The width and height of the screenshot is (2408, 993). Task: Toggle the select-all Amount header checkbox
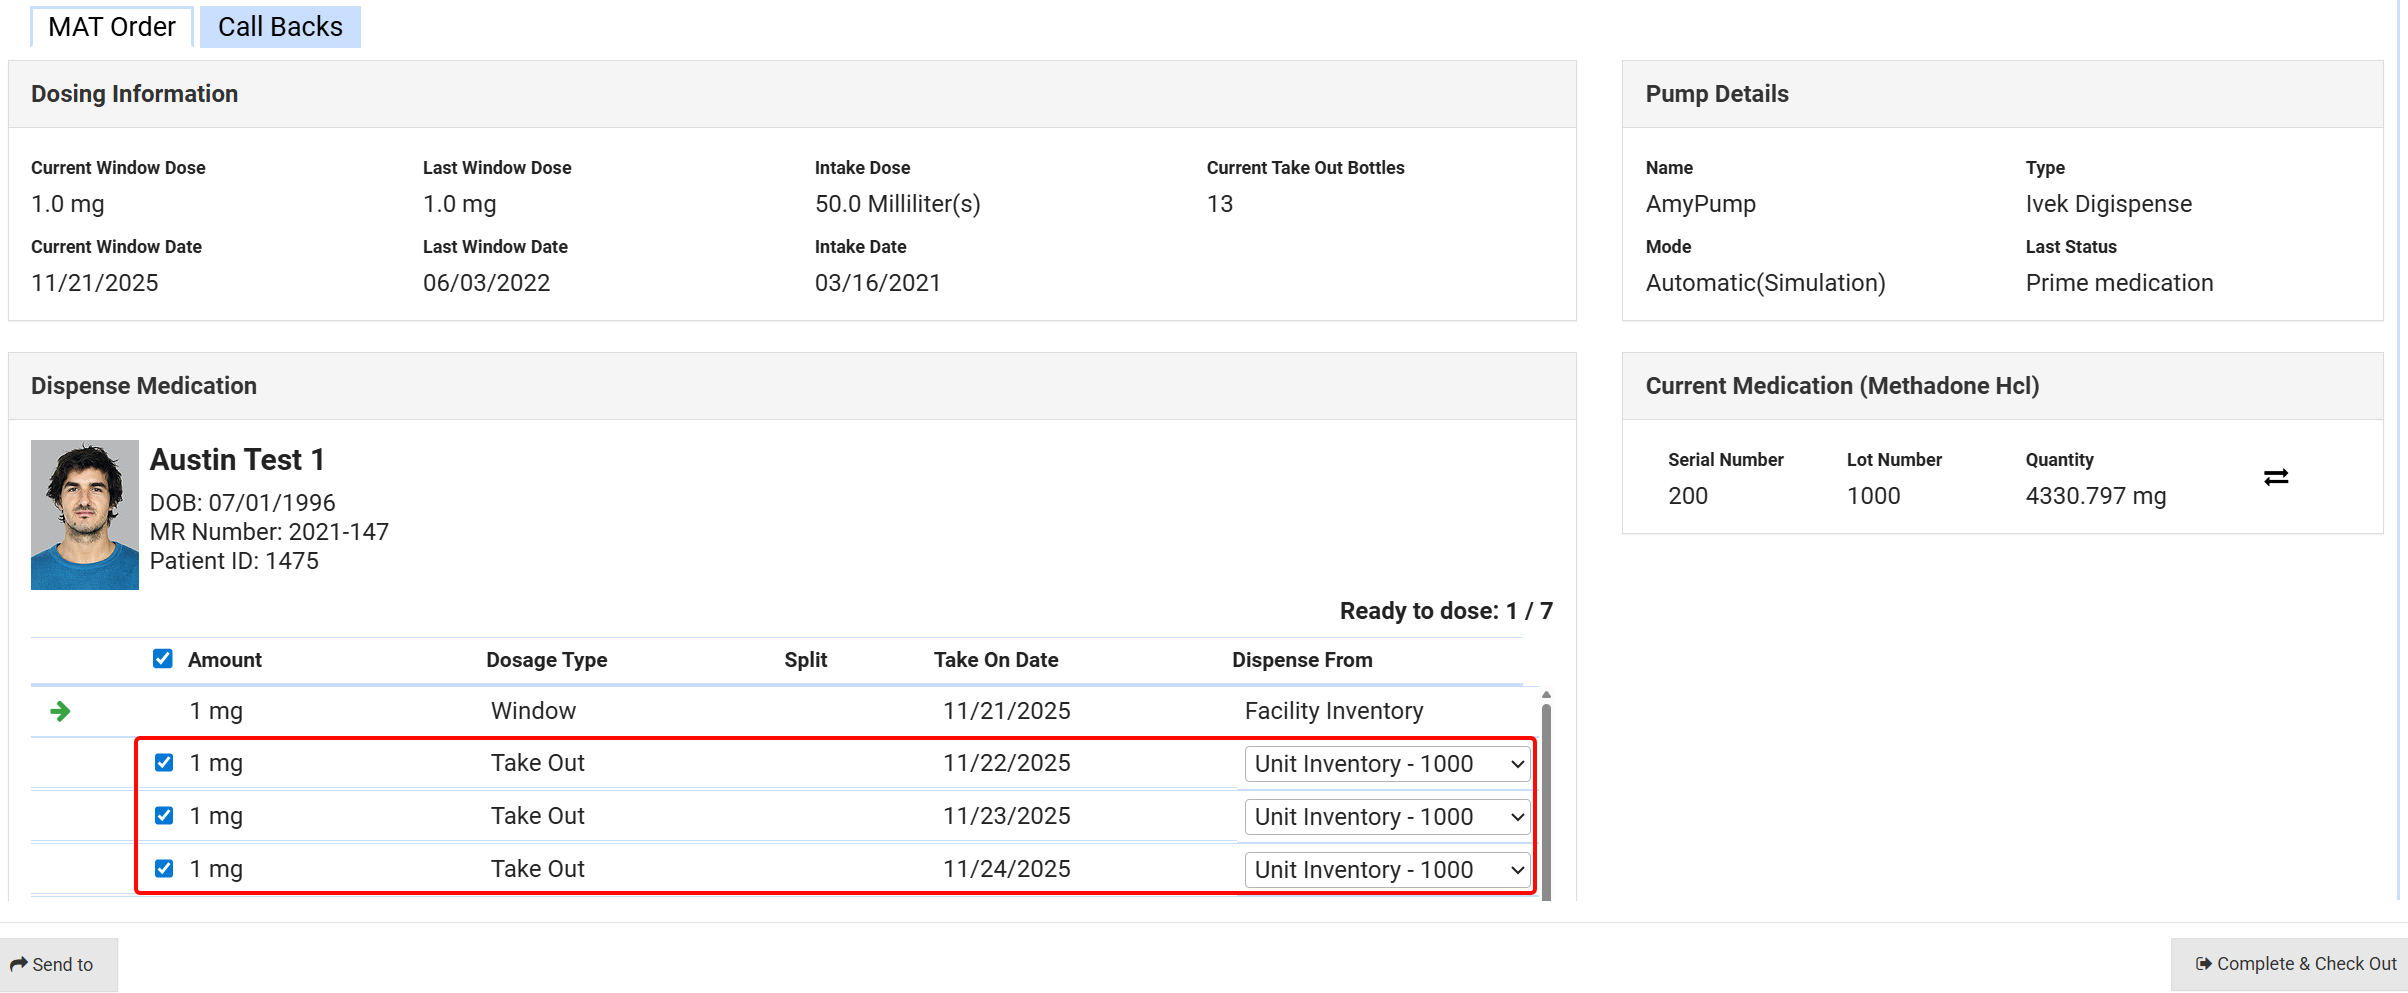tap(163, 659)
